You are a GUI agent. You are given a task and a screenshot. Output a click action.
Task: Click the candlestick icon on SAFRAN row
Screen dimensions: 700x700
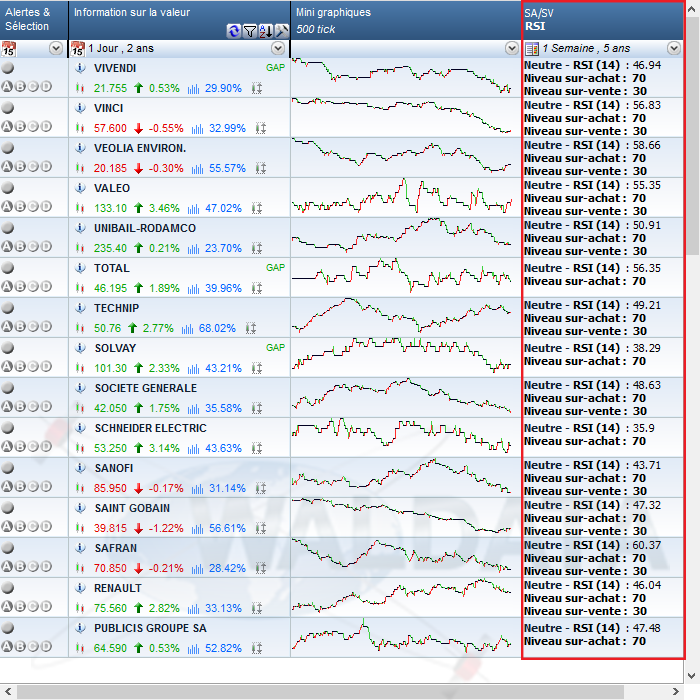80,568
